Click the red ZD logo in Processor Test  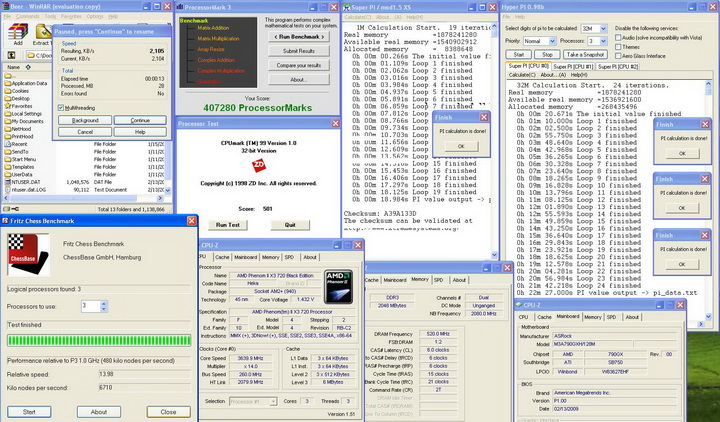(x=259, y=165)
